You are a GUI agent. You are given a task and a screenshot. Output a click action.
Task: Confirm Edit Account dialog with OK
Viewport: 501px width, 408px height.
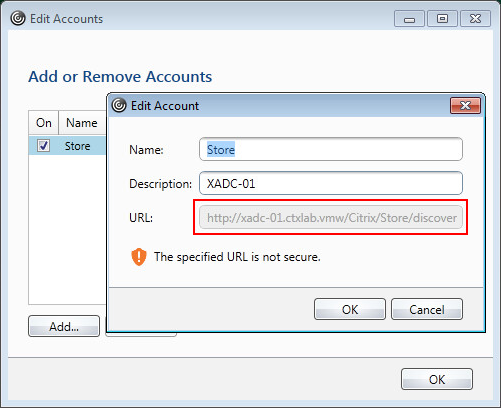[x=350, y=309]
